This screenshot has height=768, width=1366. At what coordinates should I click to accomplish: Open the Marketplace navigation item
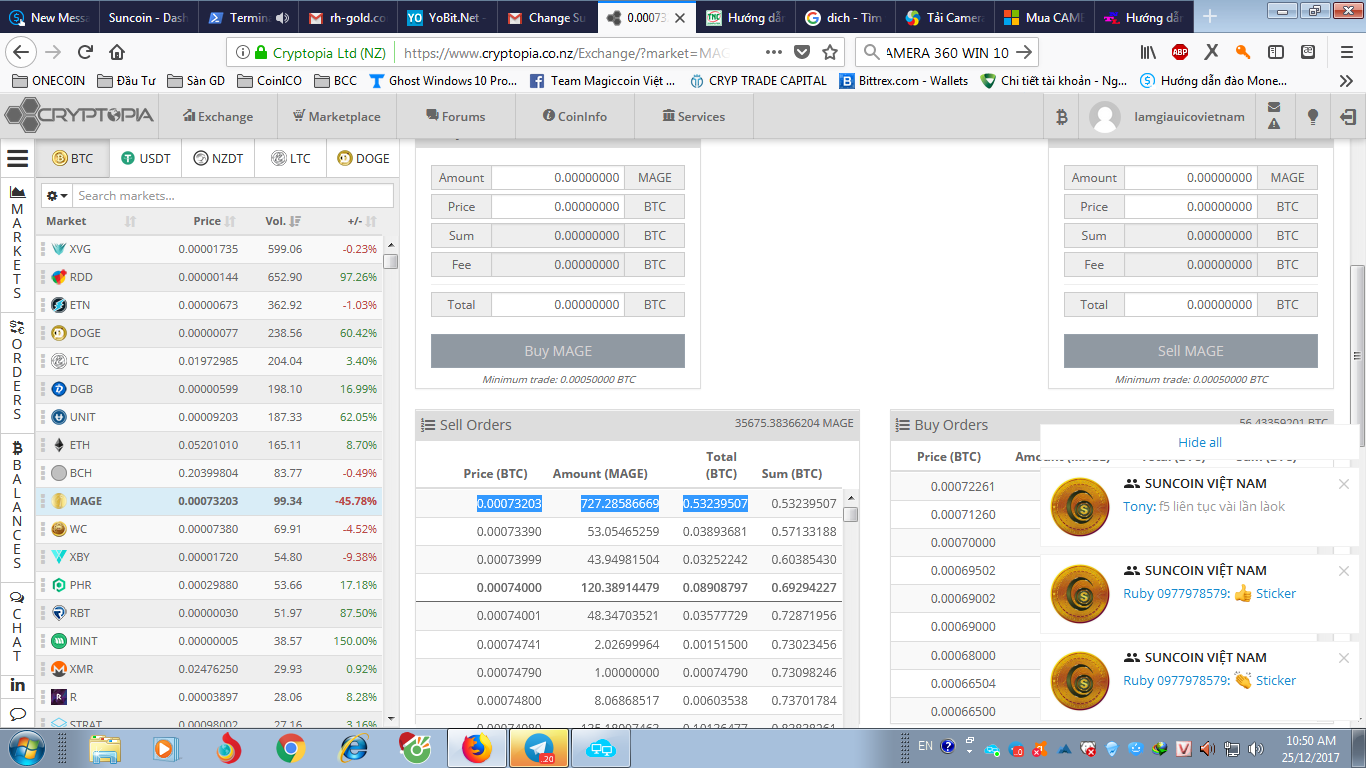pyautogui.click(x=337, y=117)
